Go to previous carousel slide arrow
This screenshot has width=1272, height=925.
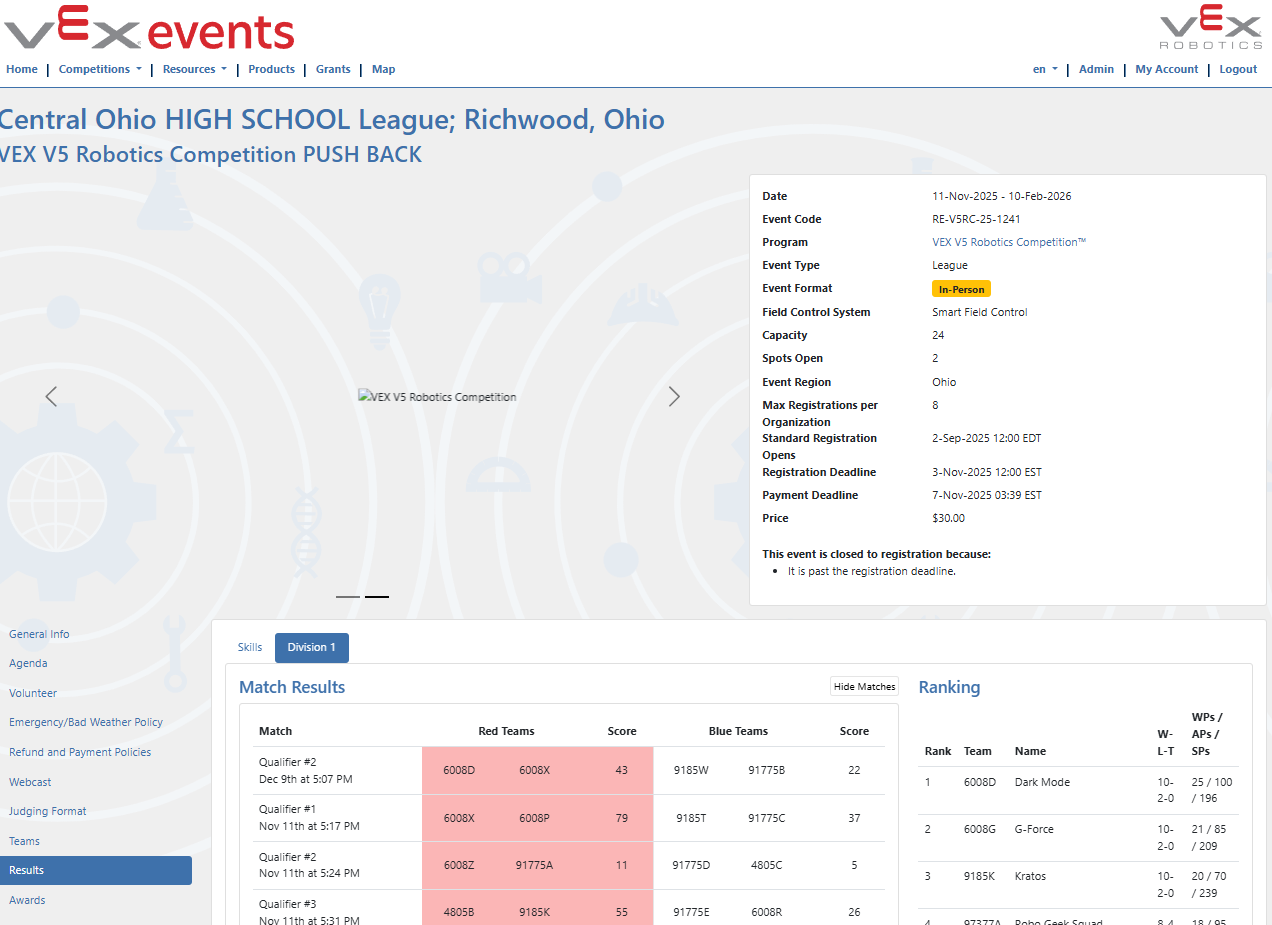[51, 396]
